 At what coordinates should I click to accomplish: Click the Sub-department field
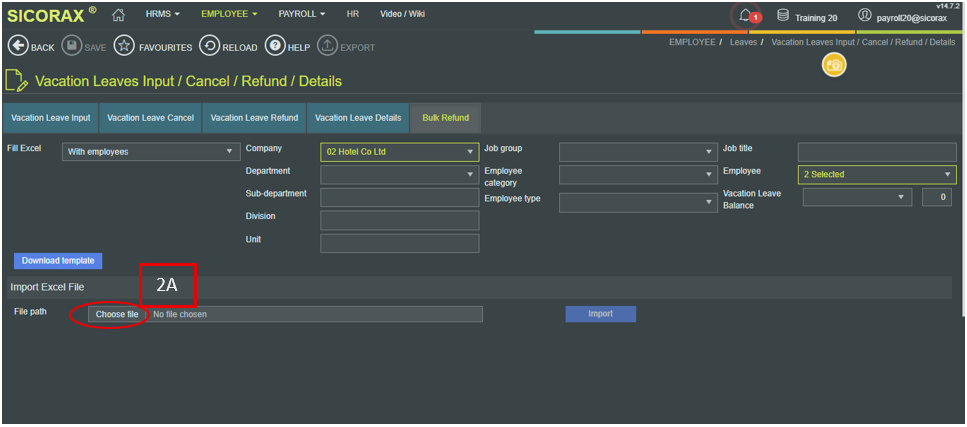point(400,197)
